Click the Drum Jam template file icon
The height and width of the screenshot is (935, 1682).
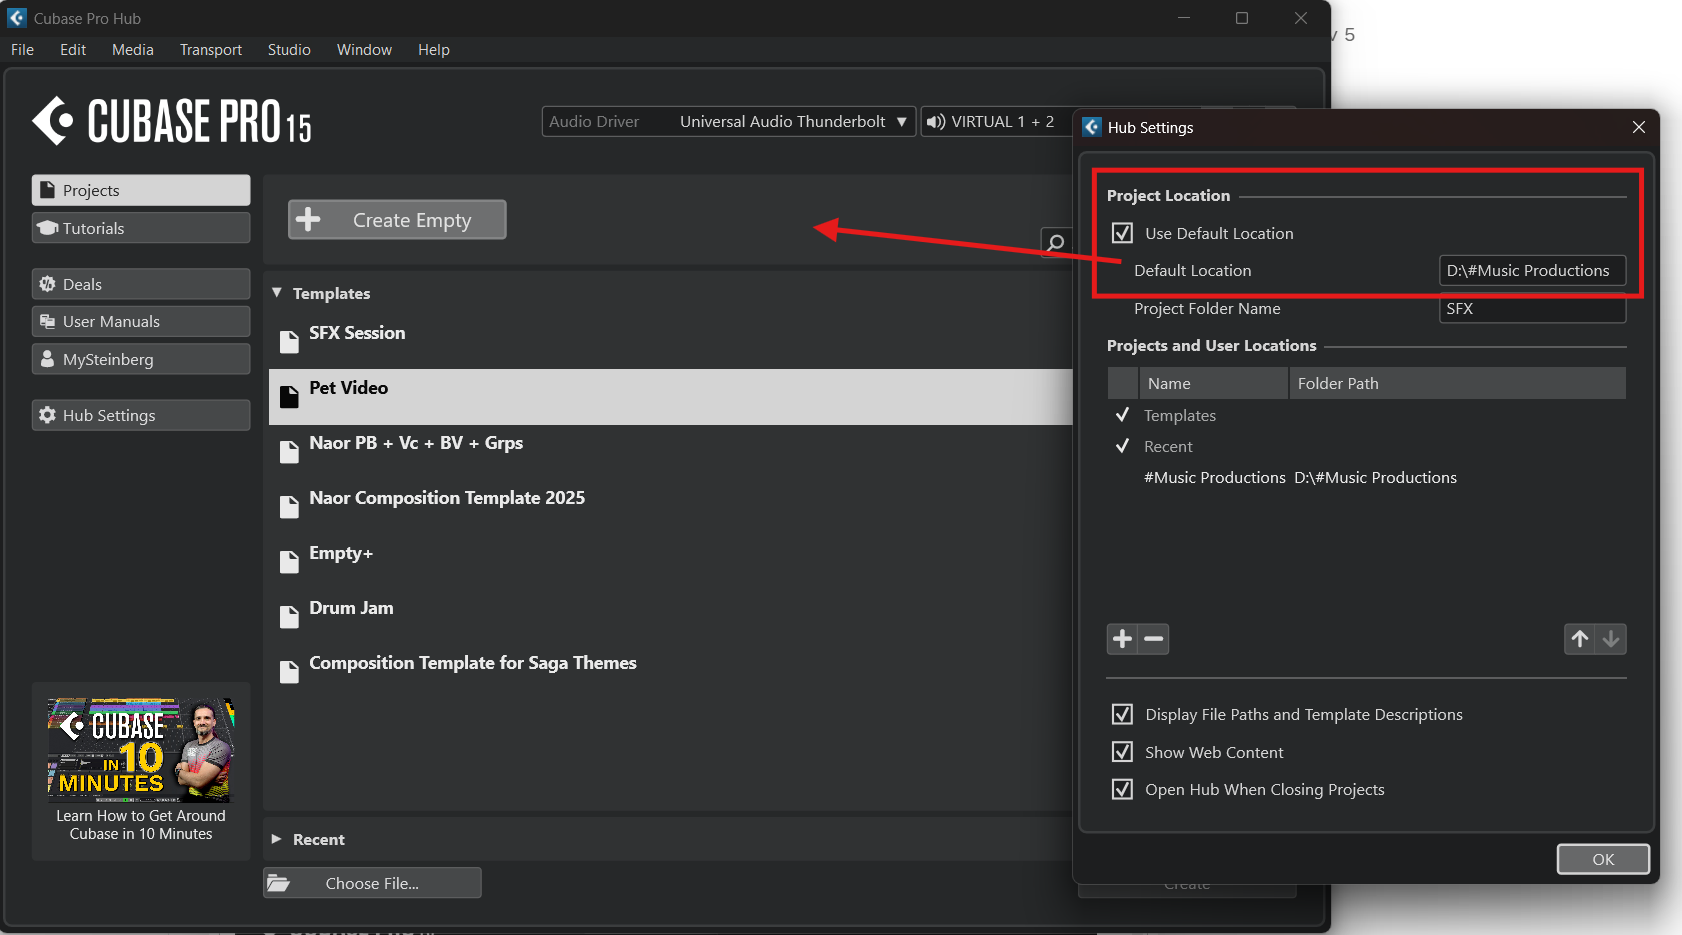[289, 617]
